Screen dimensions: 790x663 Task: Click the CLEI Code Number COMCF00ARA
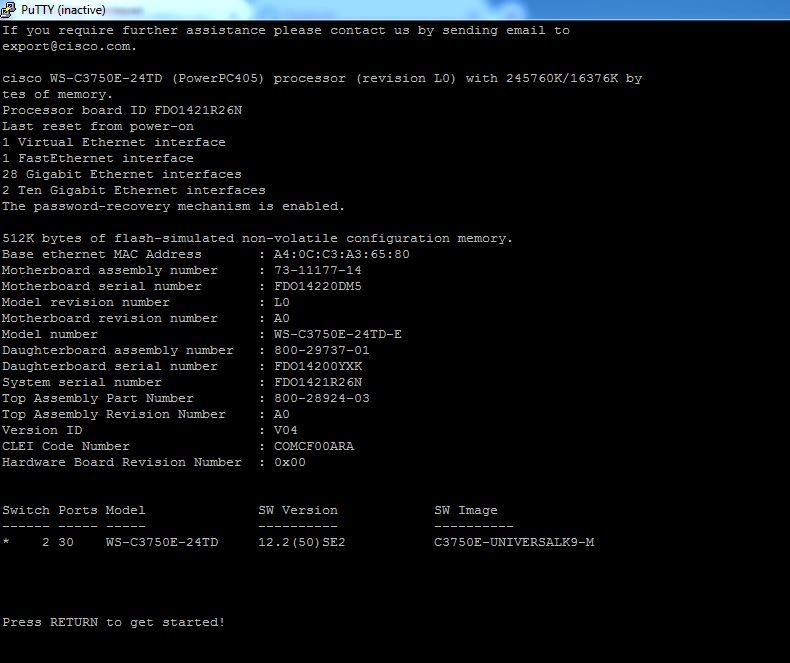314,446
